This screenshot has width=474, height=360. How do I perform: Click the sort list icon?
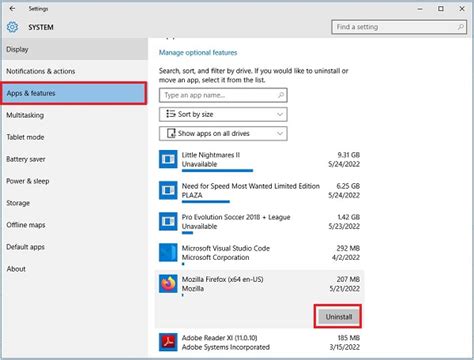pos(171,114)
